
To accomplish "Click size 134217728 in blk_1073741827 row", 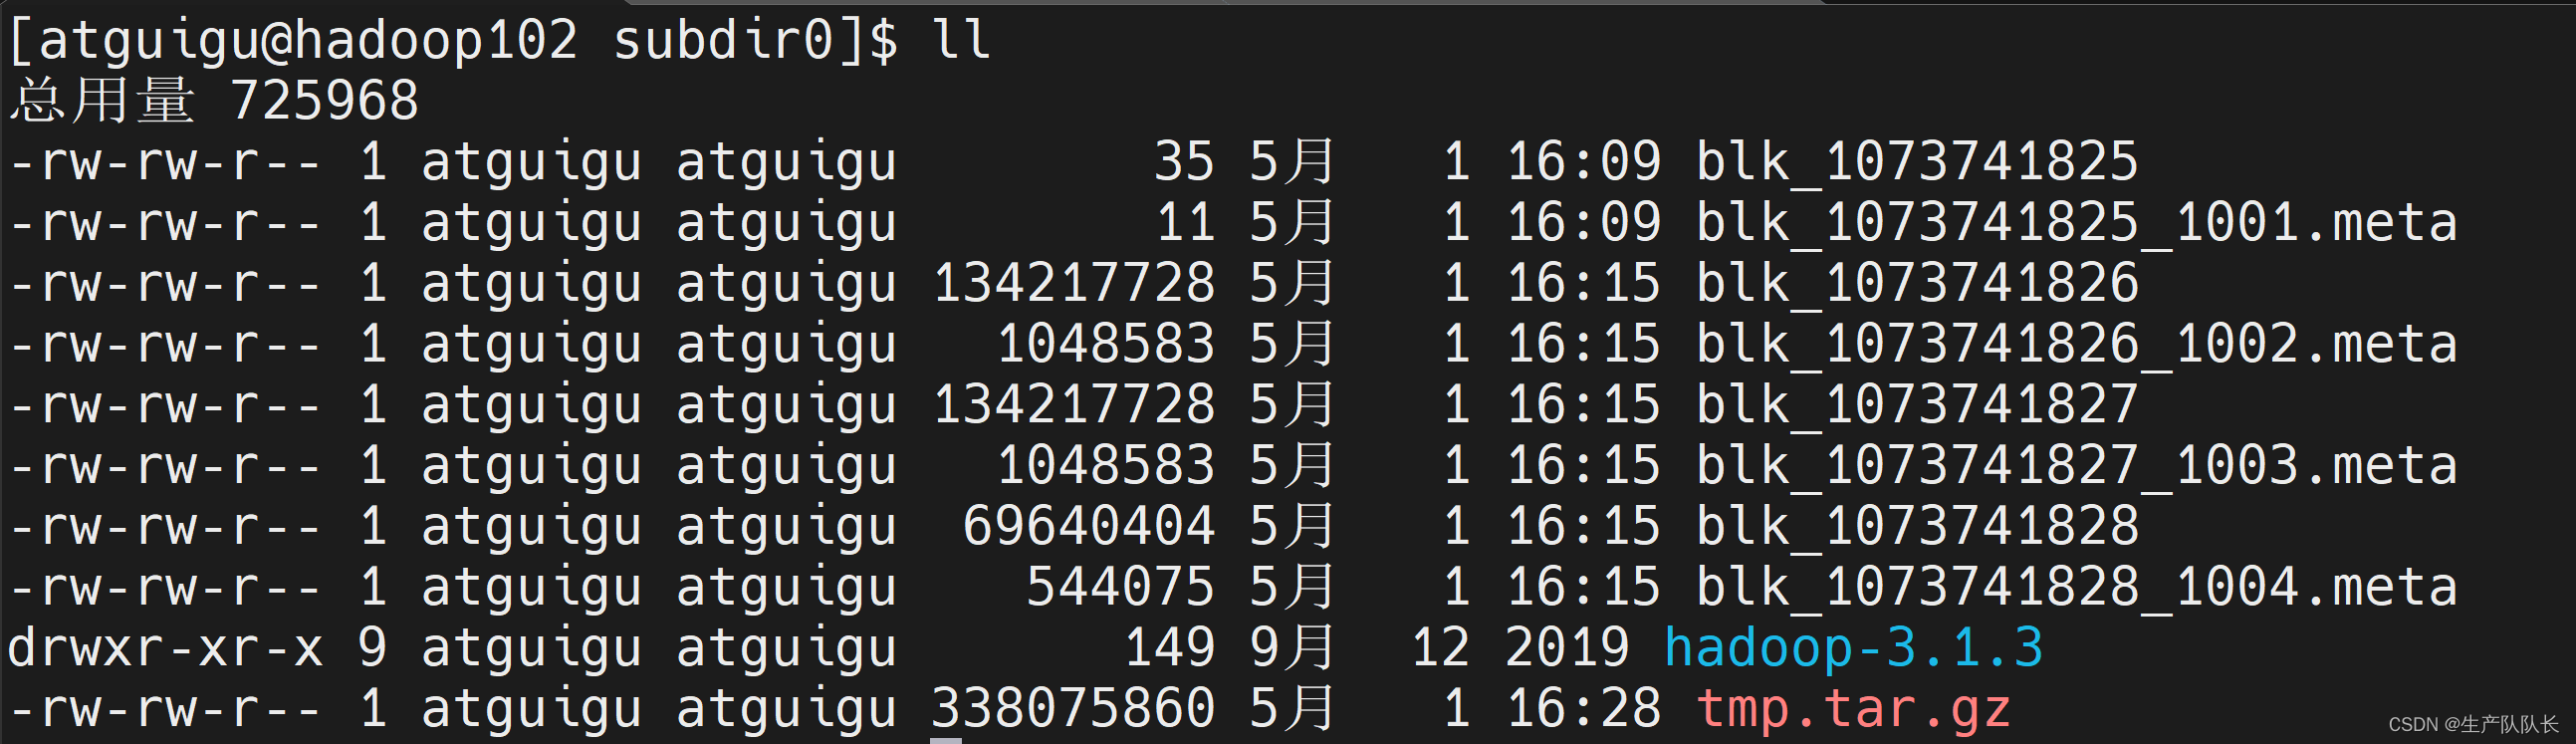I will click(x=1074, y=405).
